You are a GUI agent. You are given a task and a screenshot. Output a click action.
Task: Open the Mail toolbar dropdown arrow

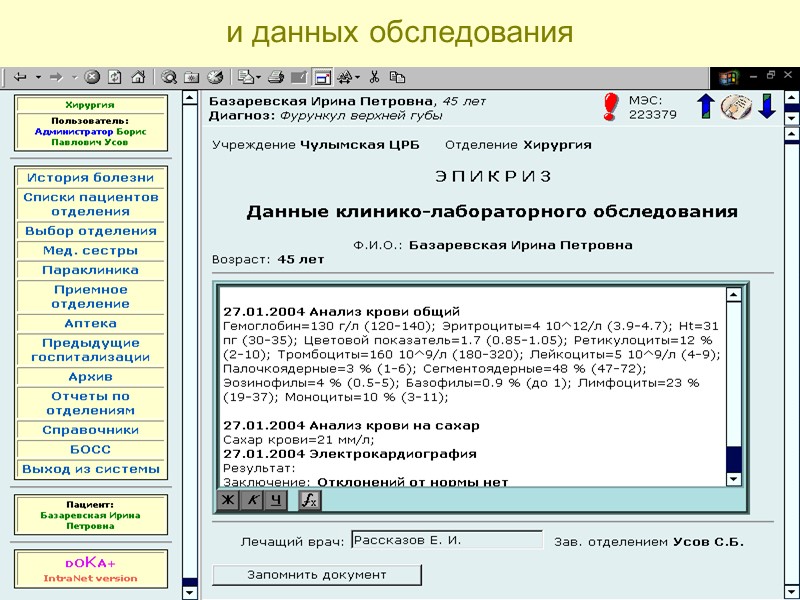tap(259, 78)
